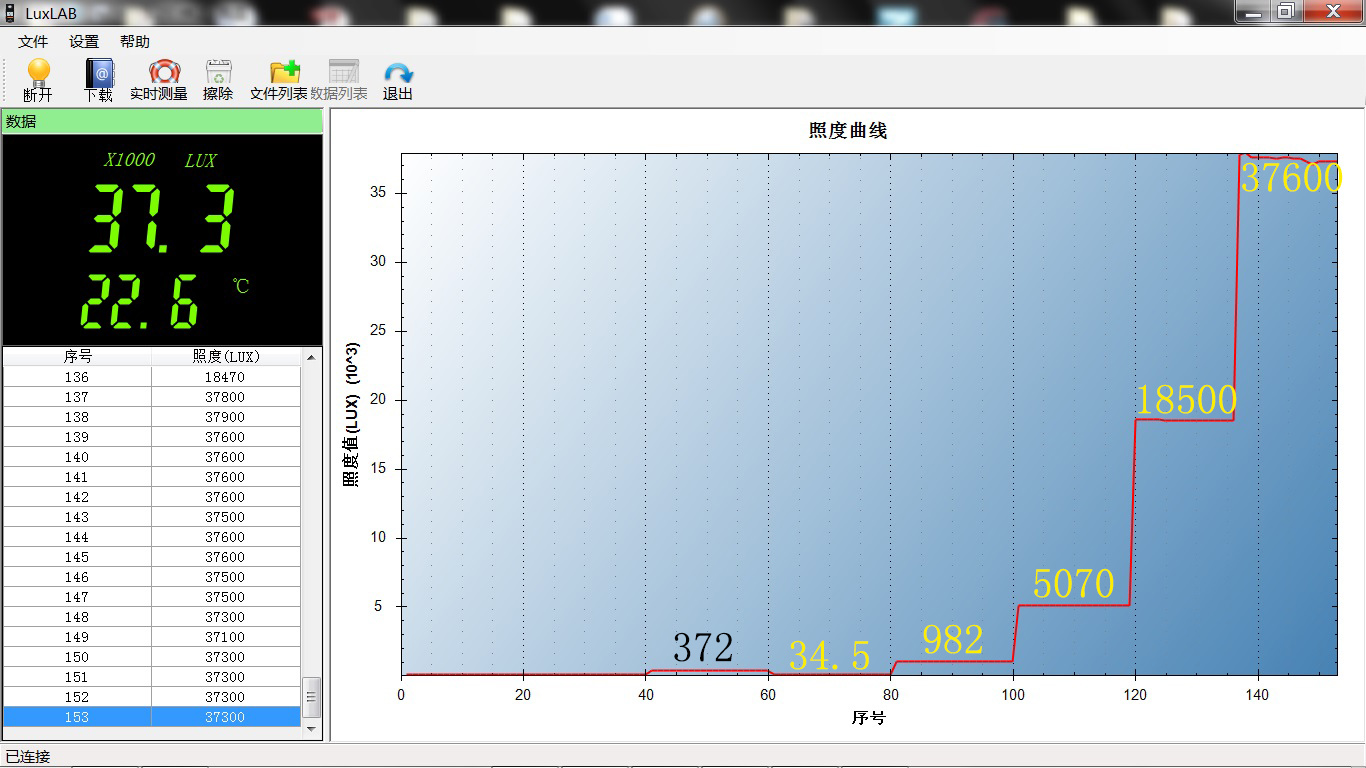The height and width of the screenshot is (768, 1366).
Task: Select row 149 with 37100 lux
Action: pyautogui.click(x=152, y=637)
